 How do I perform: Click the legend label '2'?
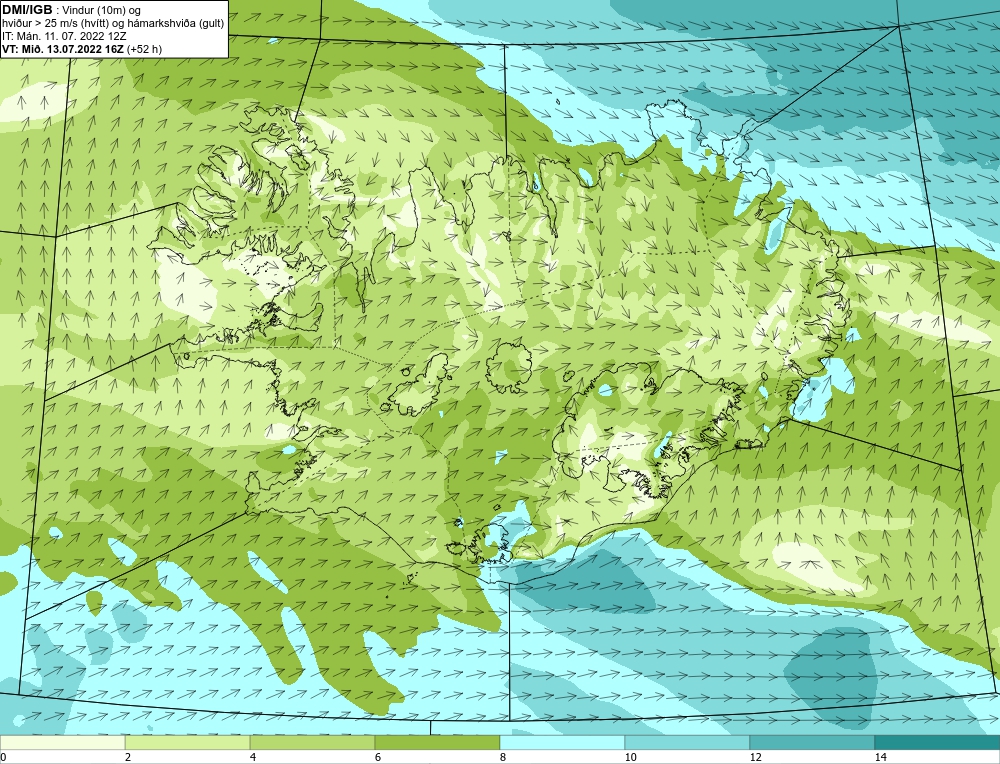[128, 757]
